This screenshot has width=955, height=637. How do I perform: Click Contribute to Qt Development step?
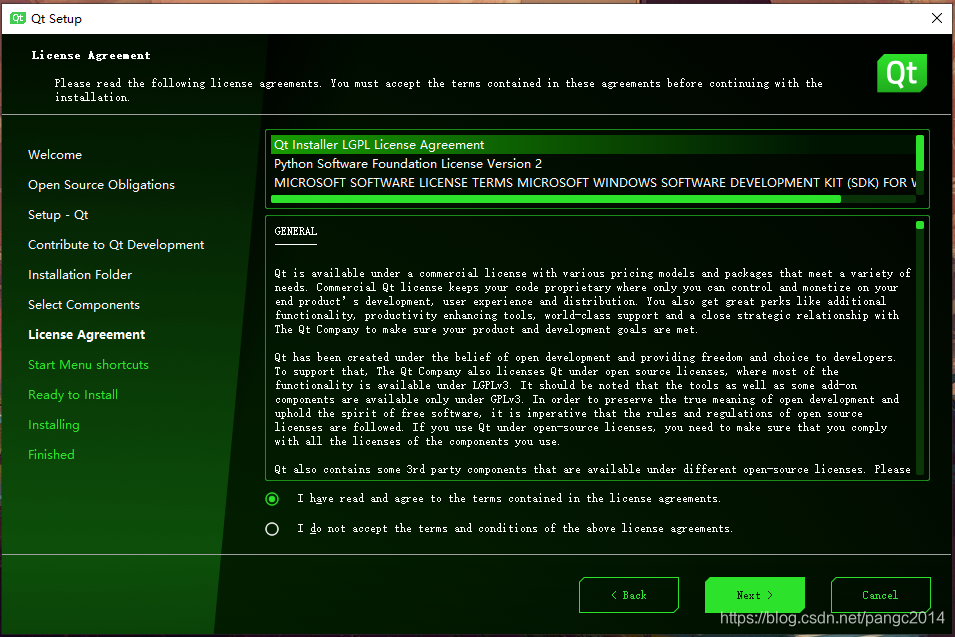point(116,244)
